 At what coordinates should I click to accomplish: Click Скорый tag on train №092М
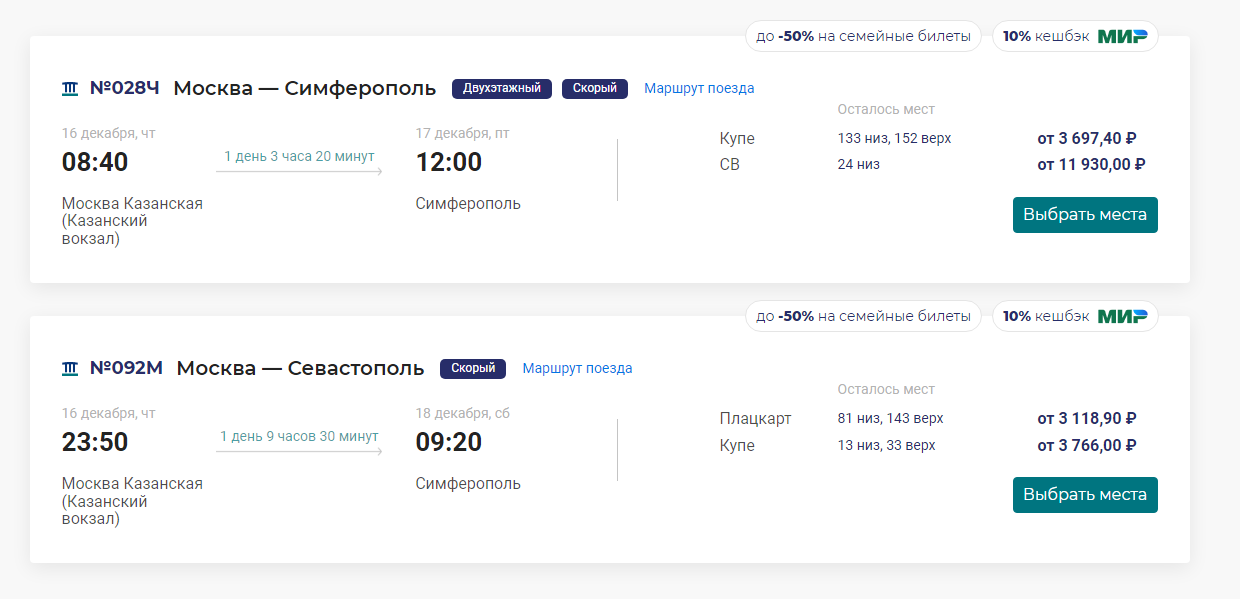coord(473,368)
